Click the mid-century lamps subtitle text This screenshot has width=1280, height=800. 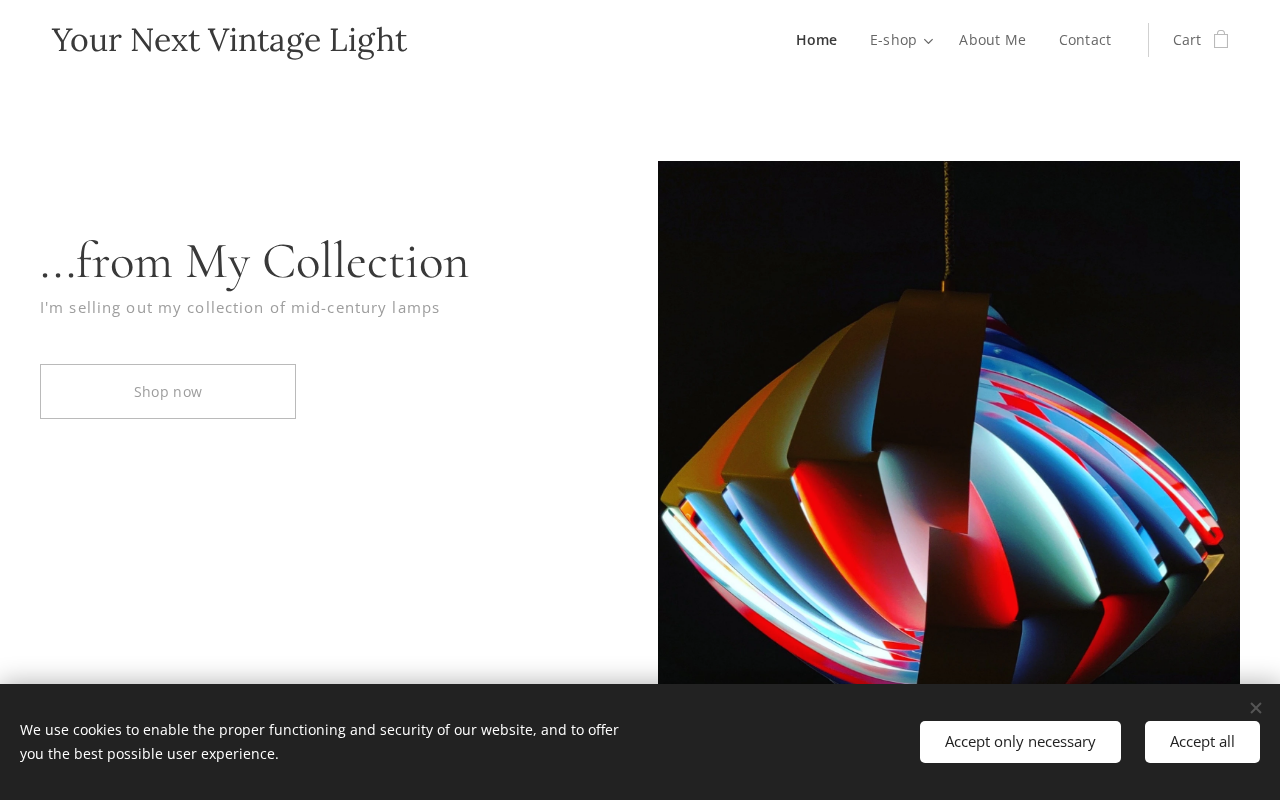tap(240, 307)
